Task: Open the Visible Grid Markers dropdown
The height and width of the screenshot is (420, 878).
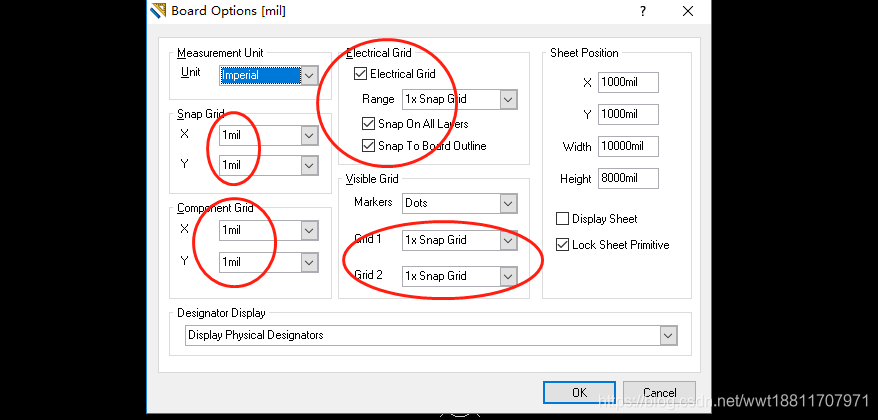Action: point(508,203)
